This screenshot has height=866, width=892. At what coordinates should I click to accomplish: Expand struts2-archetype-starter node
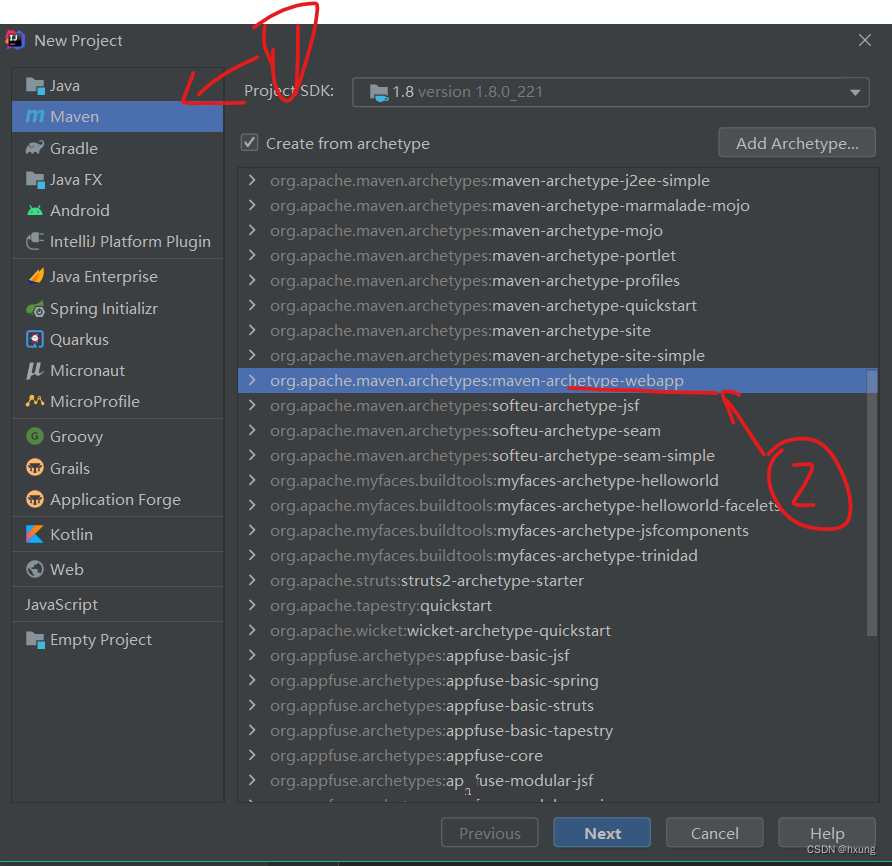[x=252, y=580]
